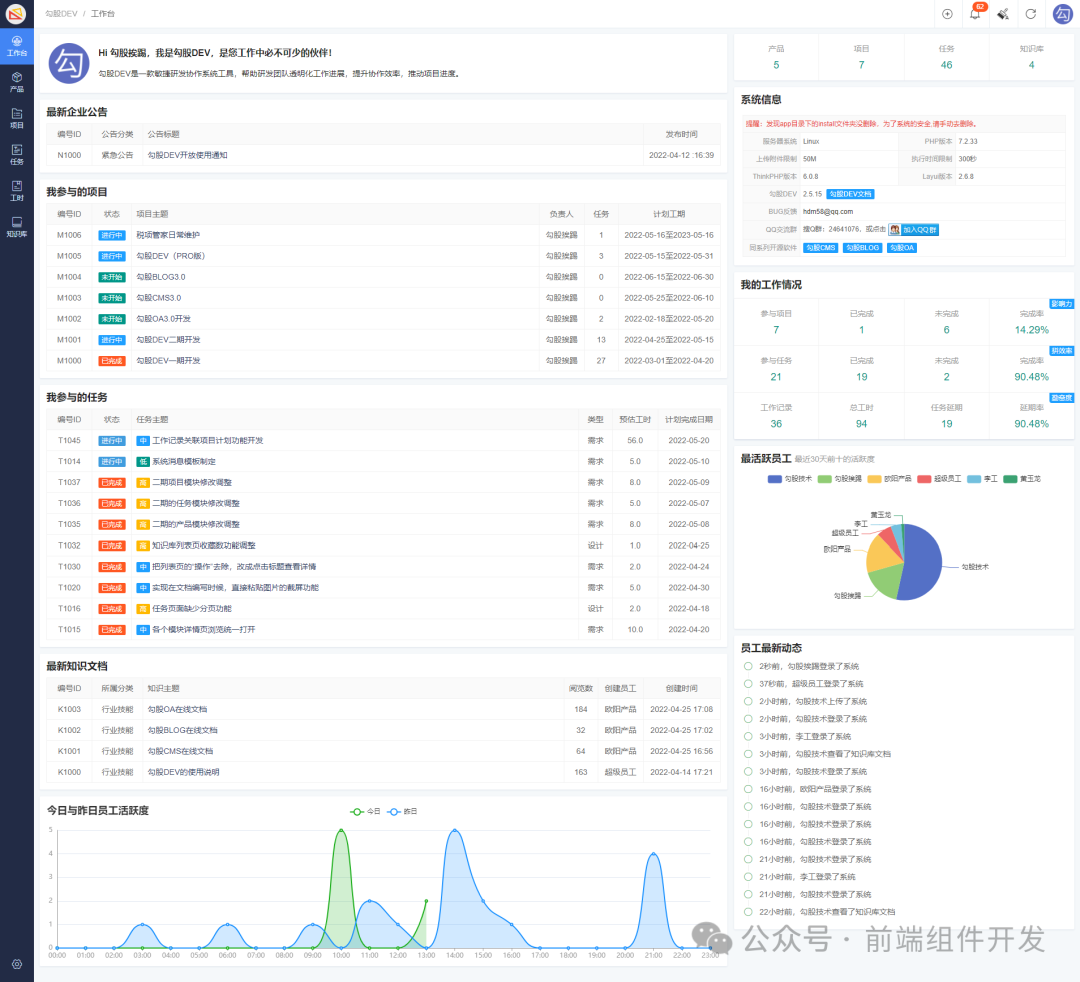Open the 勾股OA link

[902, 248]
